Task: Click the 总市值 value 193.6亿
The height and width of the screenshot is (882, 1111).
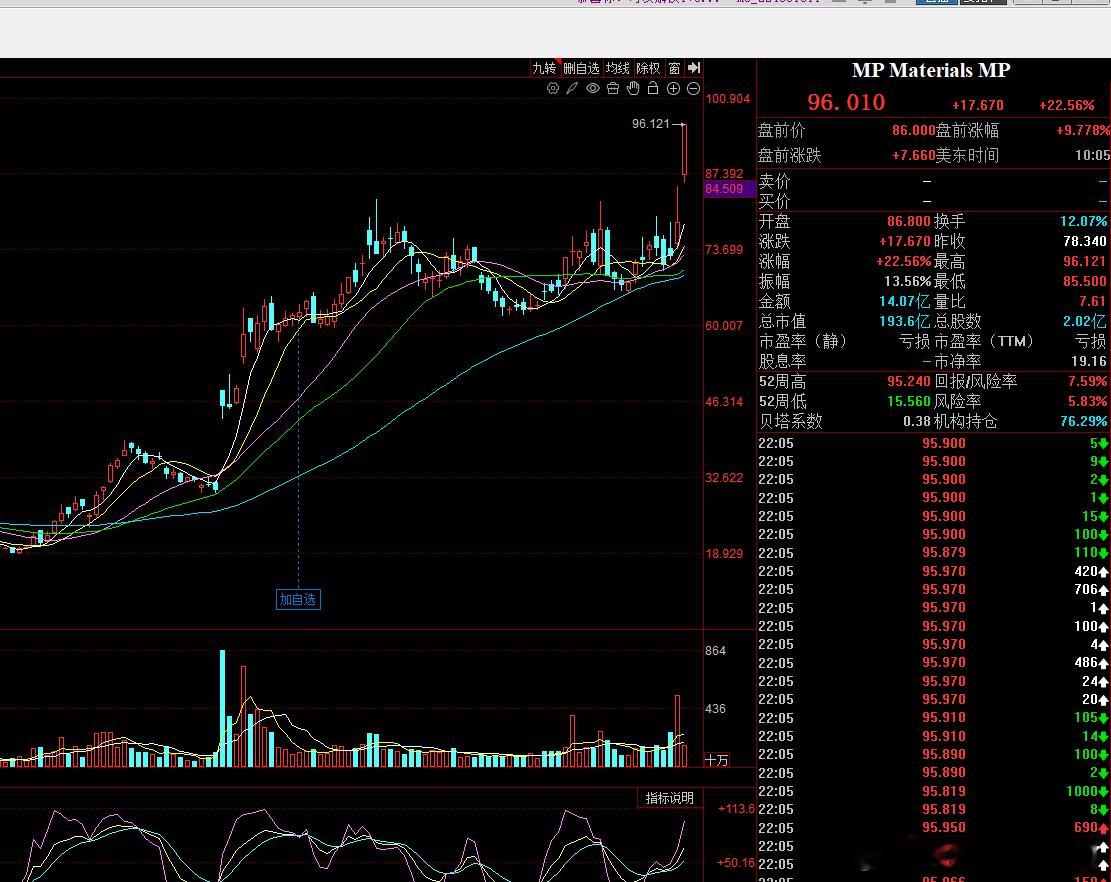Action: (904, 321)
